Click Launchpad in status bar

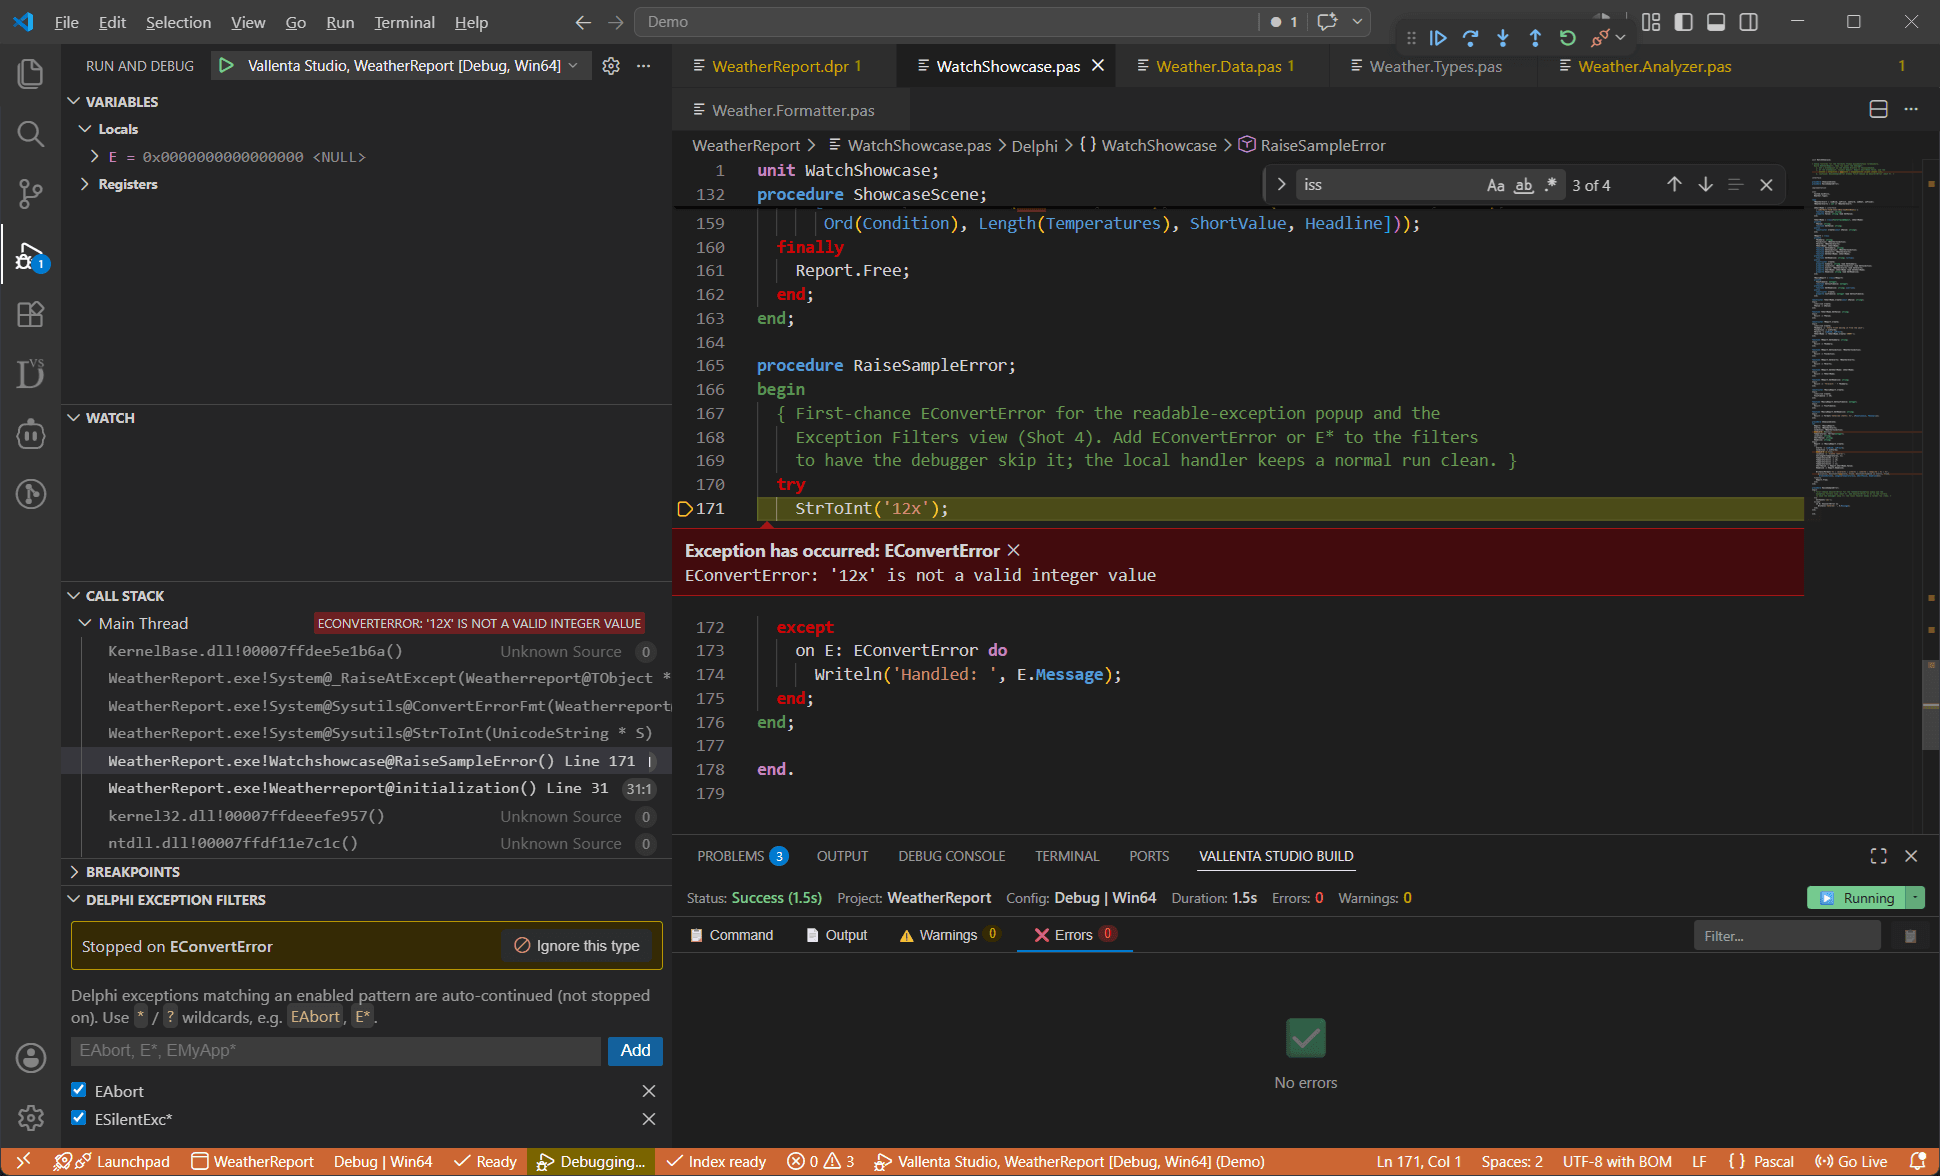(122, 1162)
